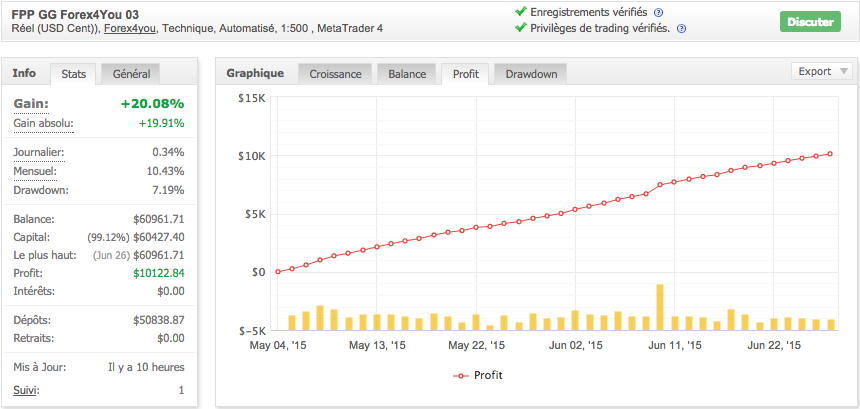The height and width of the screenshot is (409, 860).
Task: Open the Suivi link in the info panel
Action: click(27, 390)
